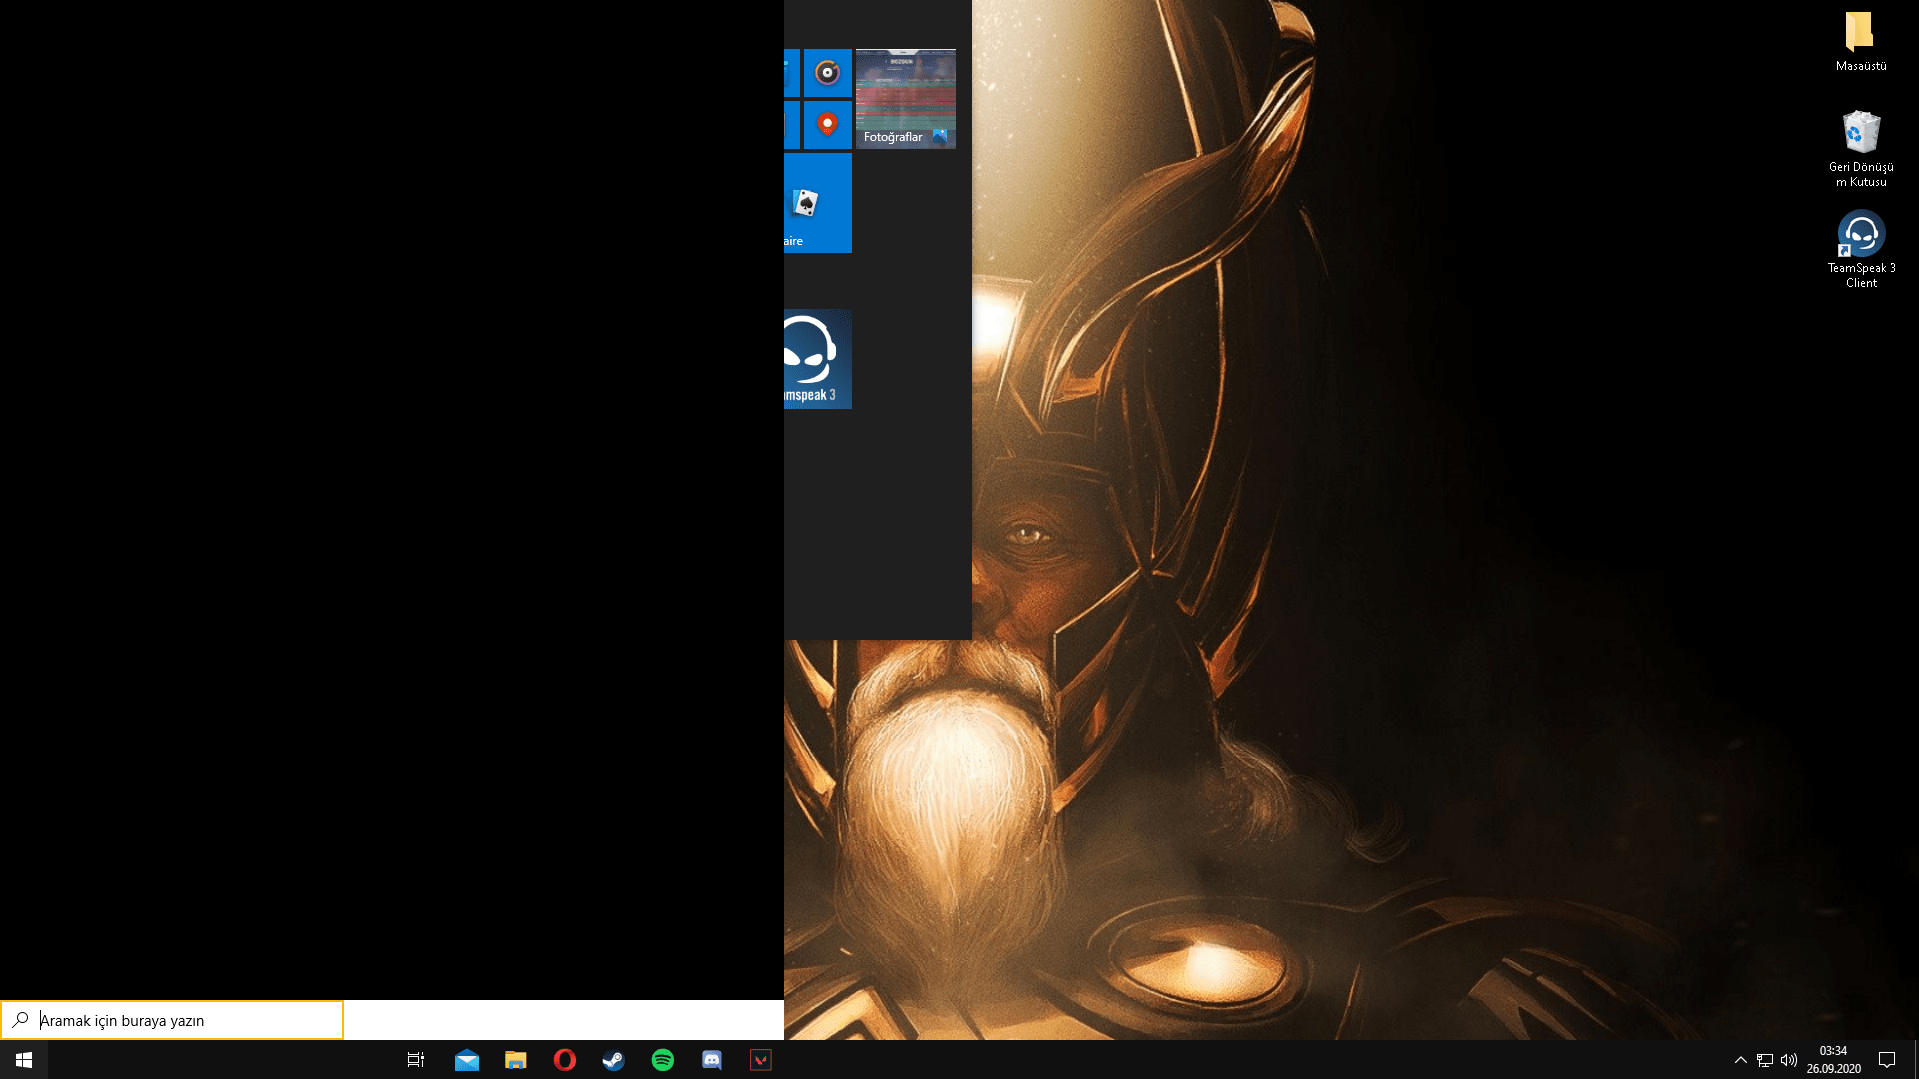The image size is (1919, 1079).
Task: Launch Groove Music from its tile
Action: point(827,72)
